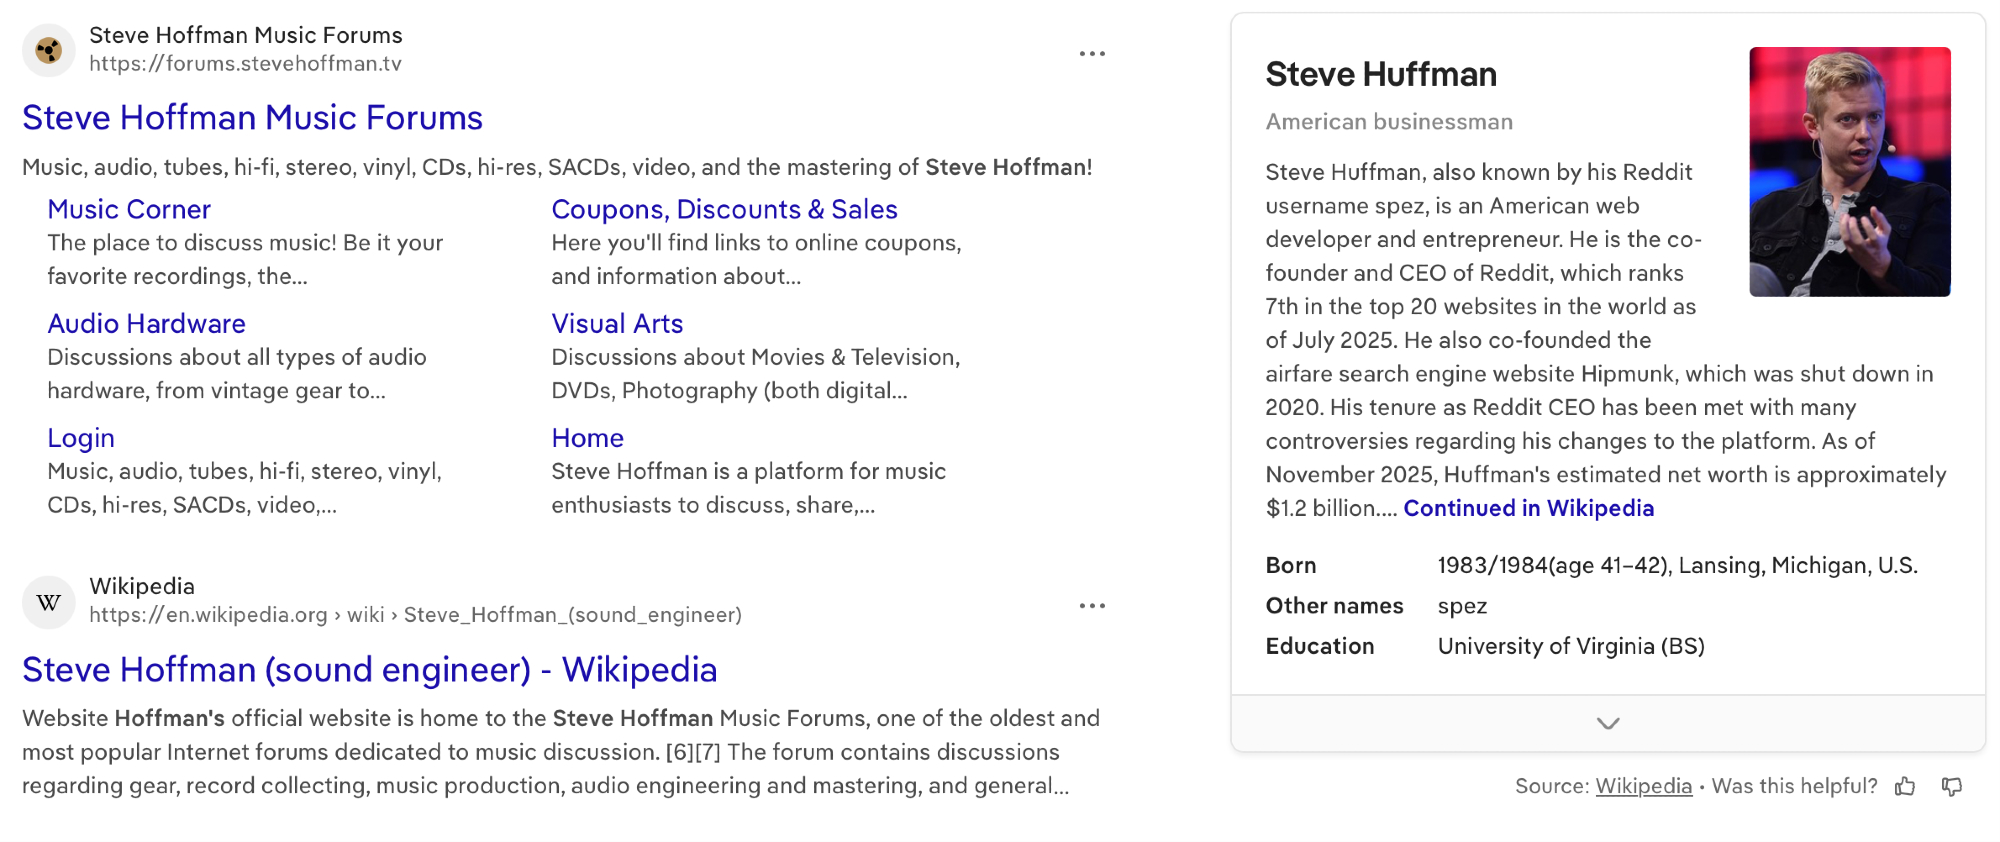Click the thumbs up helpful icon
The height and width of the screenshot is (842, 2000).
pos(1905,787)
